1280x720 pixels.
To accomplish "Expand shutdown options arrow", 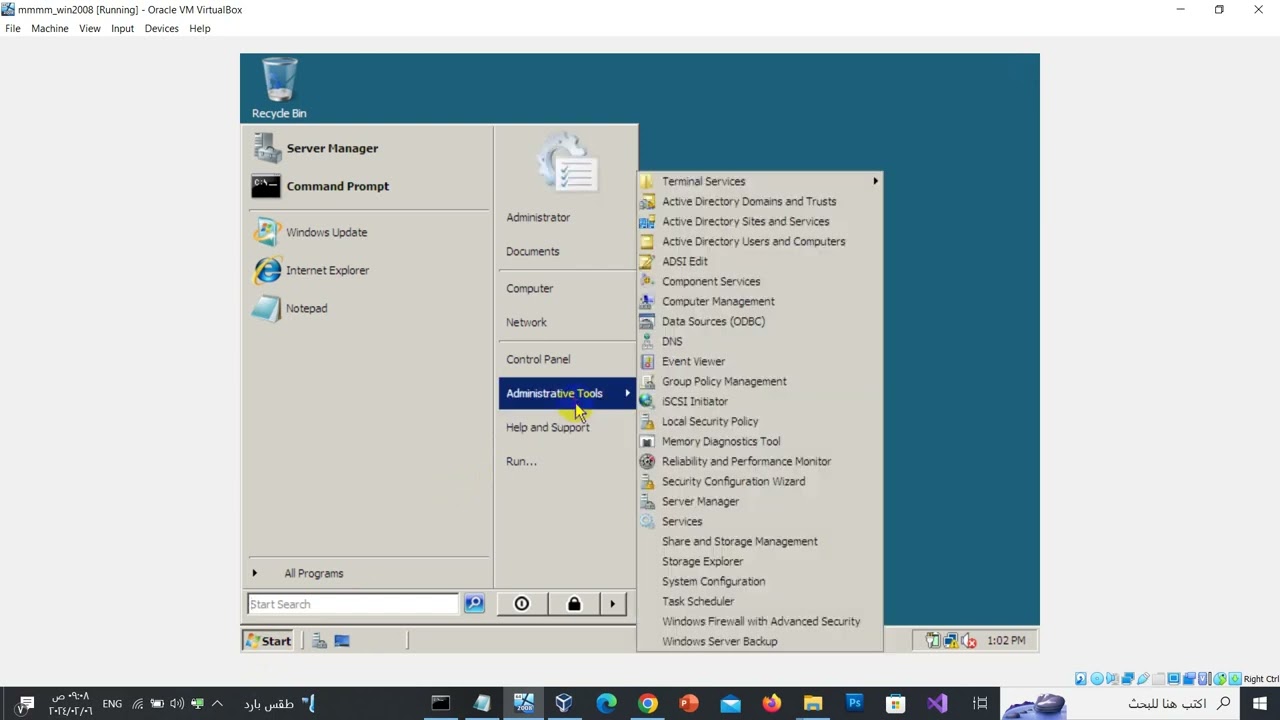I will 613,604.
